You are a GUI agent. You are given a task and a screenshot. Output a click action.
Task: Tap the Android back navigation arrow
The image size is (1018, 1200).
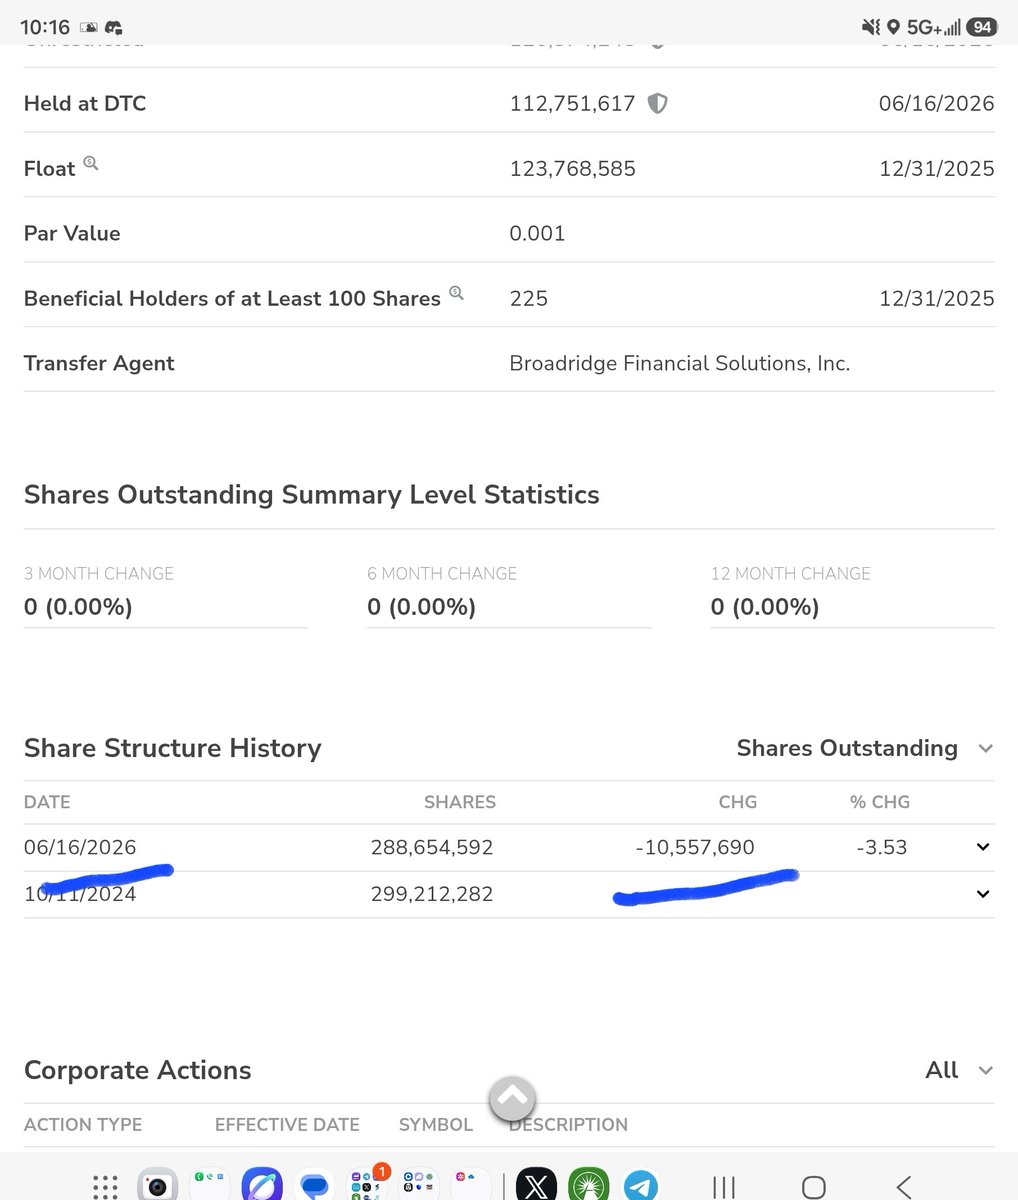[x=903, y=1187]
